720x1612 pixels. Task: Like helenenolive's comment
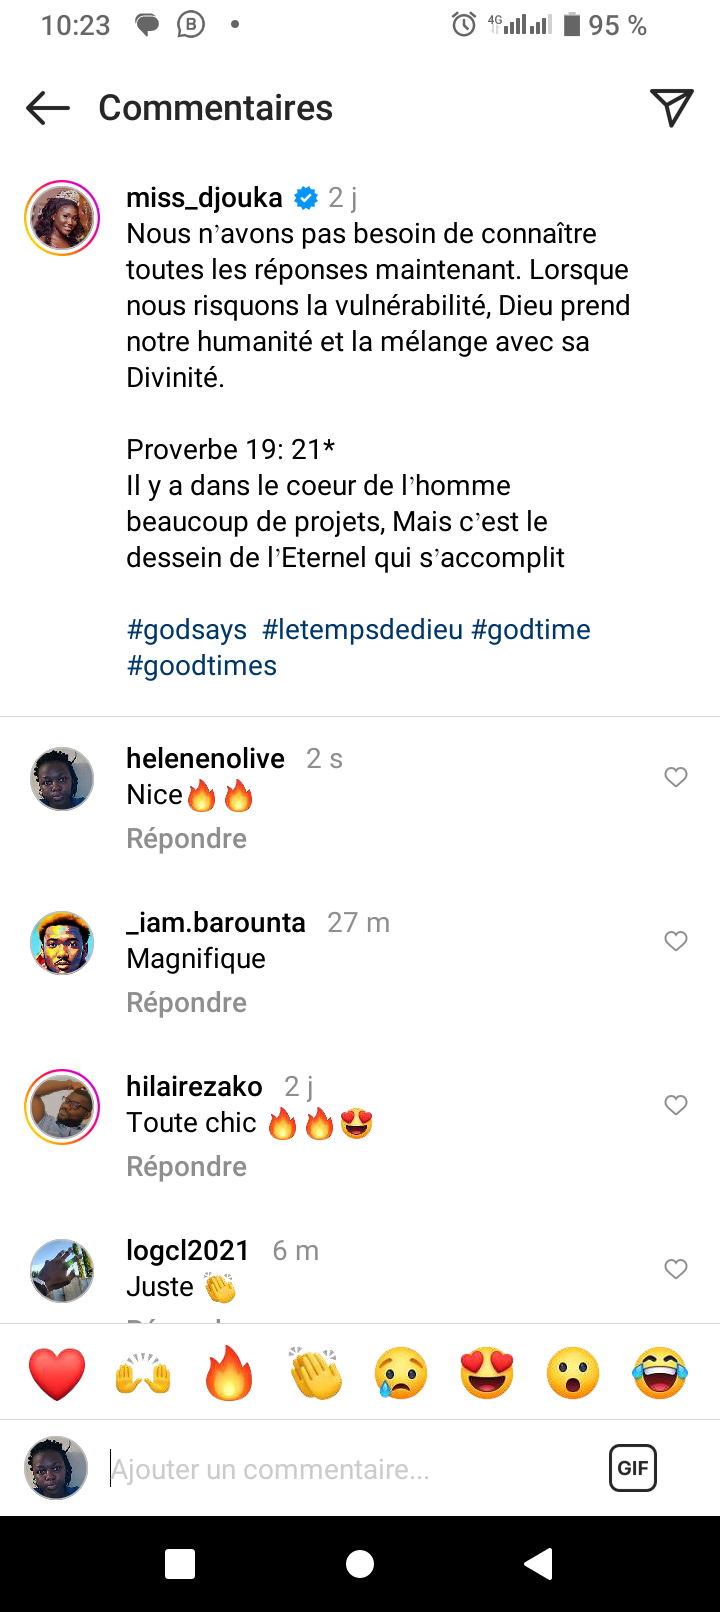[x=676, y=777]
